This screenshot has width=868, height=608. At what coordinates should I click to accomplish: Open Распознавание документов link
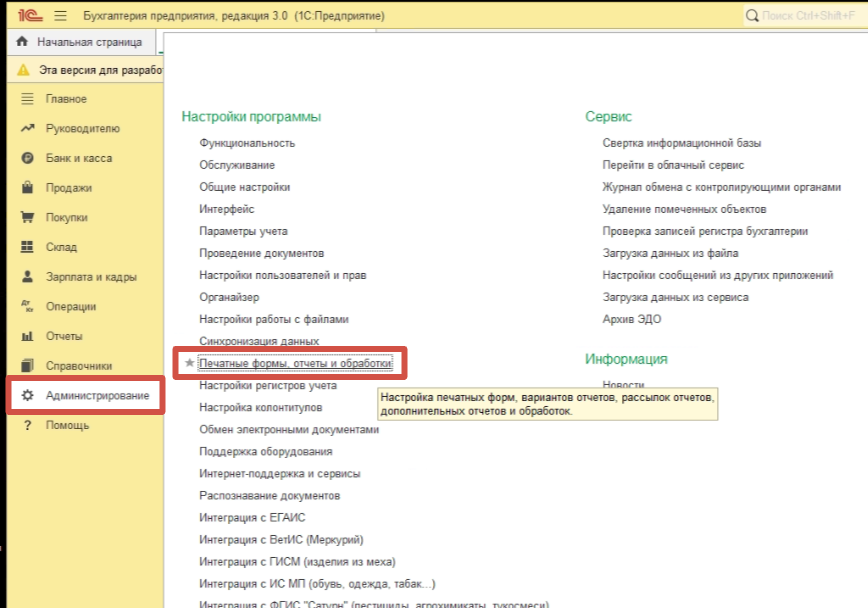[270, 496]
